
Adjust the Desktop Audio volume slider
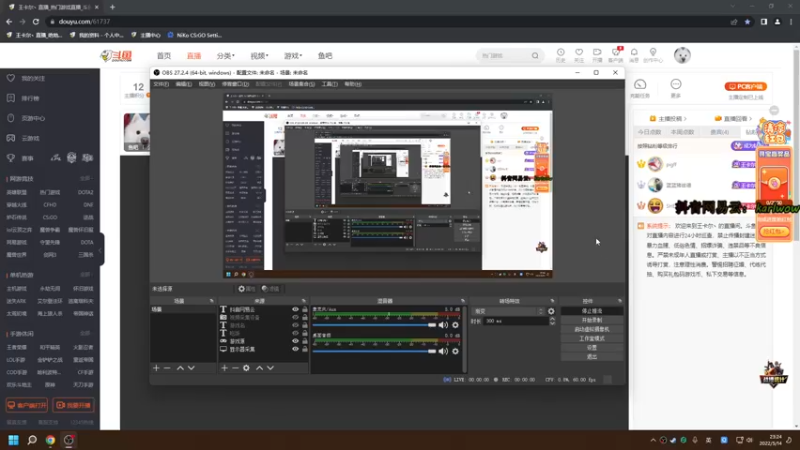[x=374, y=351]
